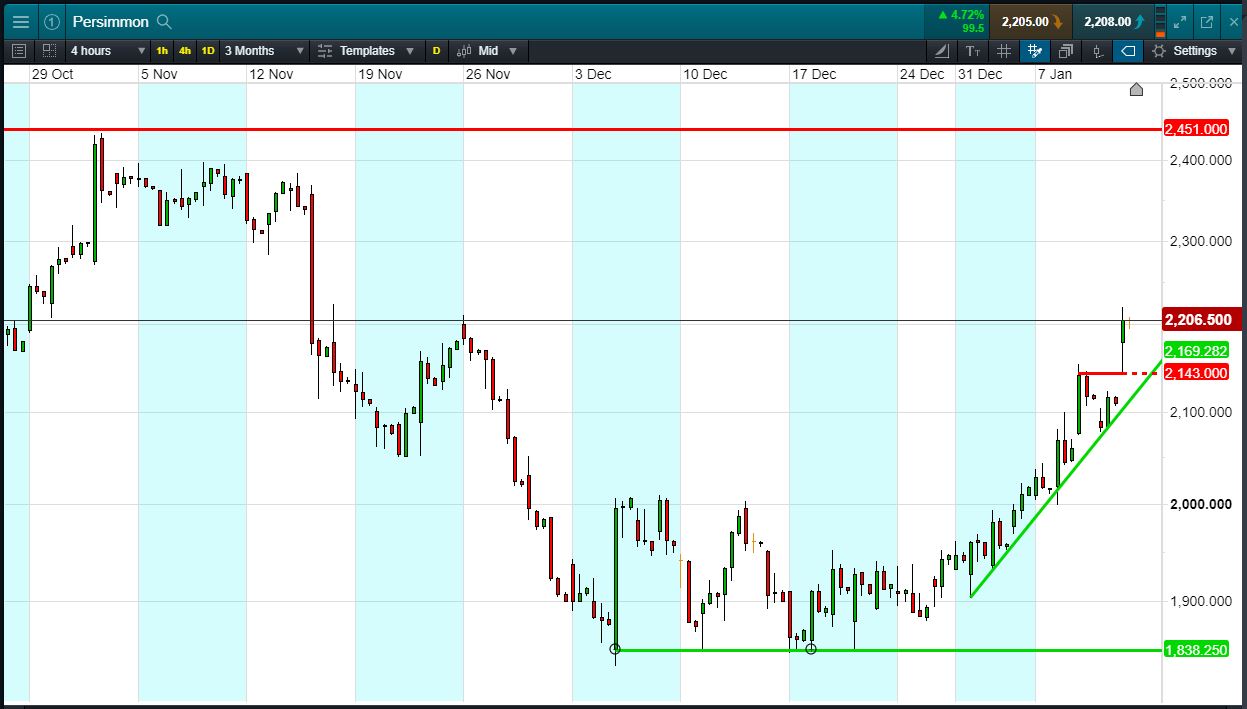The width and height of the screenshot is (1247, 709).
Task: Toggle the chart grid lines icon
Action: (x=1004, y=51)
